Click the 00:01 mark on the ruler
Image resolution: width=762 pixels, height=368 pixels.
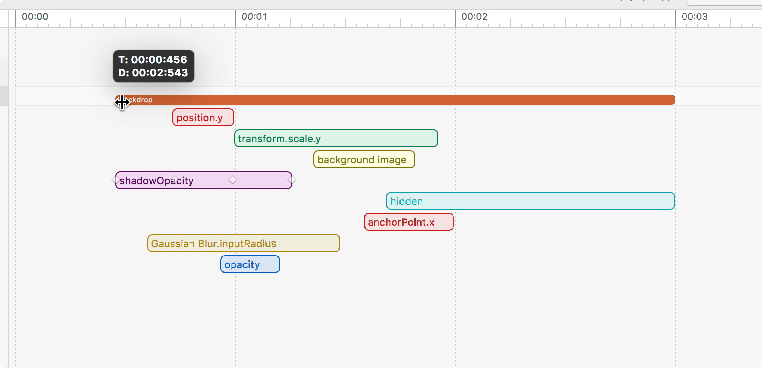[254, 17]
